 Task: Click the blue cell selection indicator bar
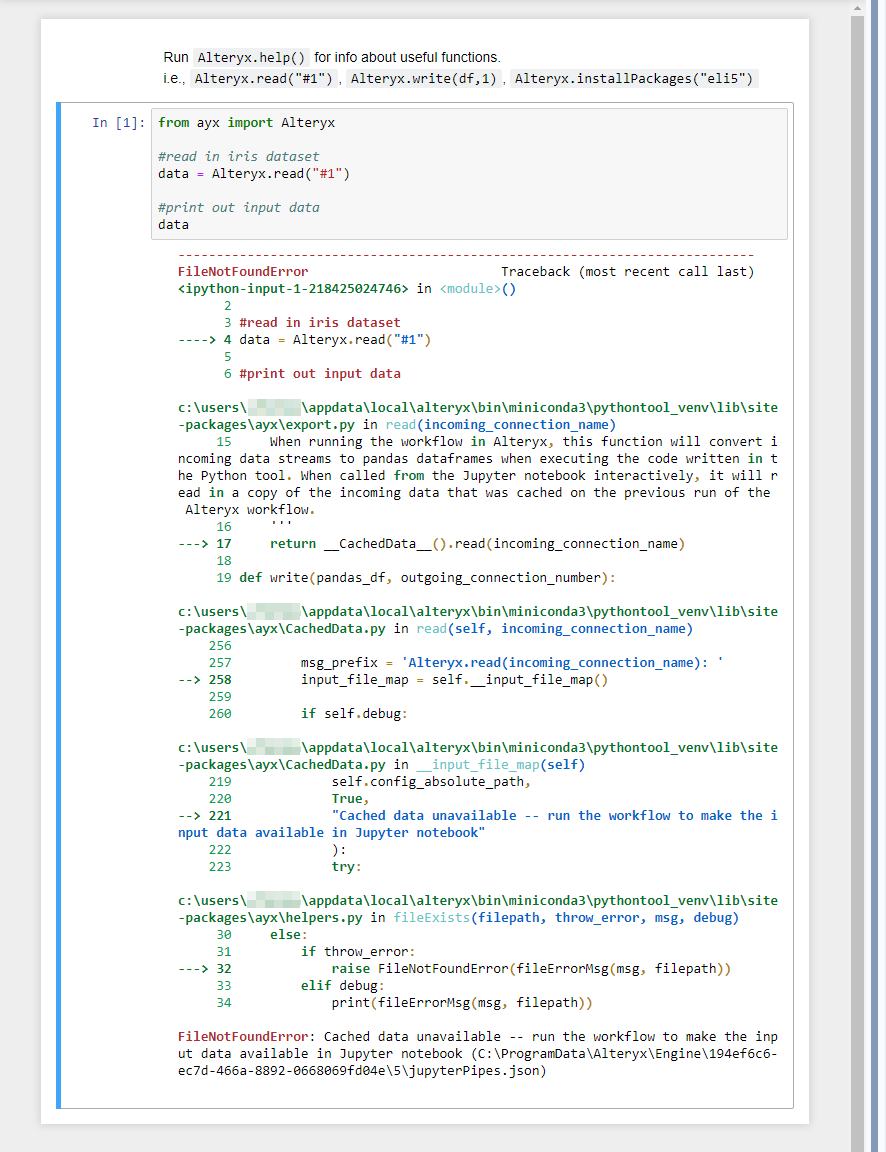(59, 600)
